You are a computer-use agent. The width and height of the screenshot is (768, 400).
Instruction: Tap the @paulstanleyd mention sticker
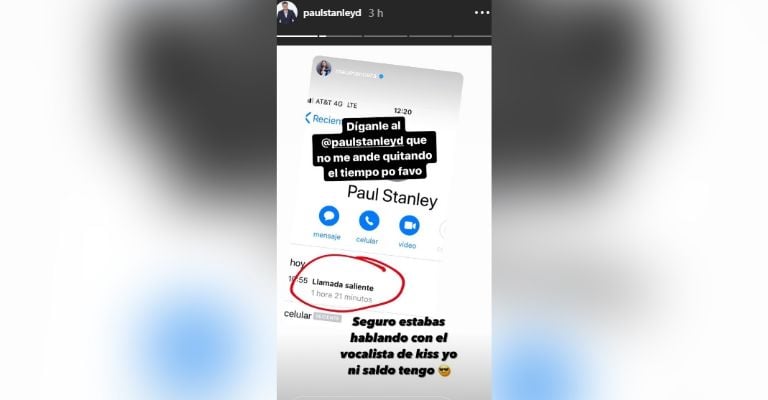click(362, 142)
